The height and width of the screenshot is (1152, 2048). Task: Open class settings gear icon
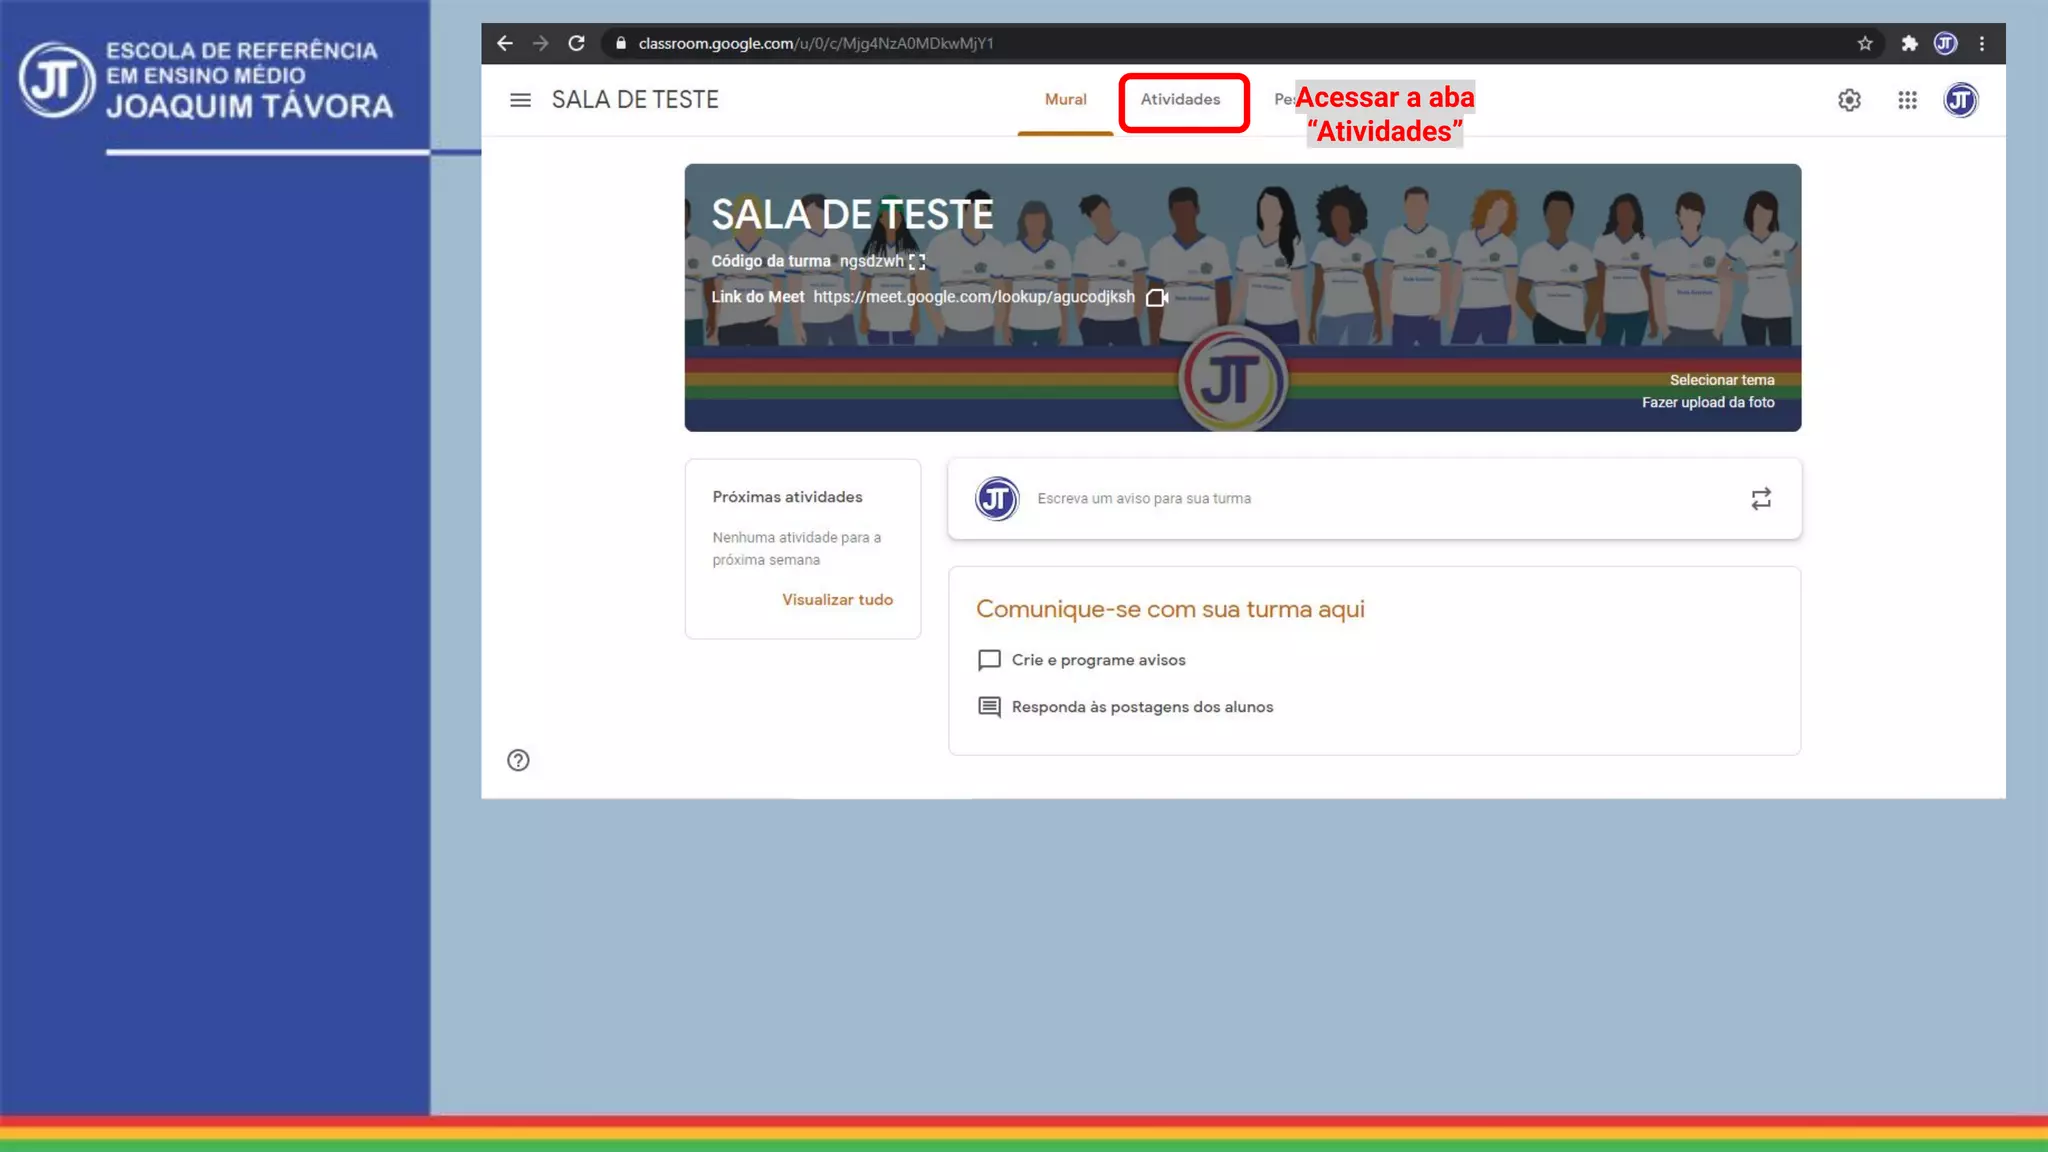[1849, 100]
